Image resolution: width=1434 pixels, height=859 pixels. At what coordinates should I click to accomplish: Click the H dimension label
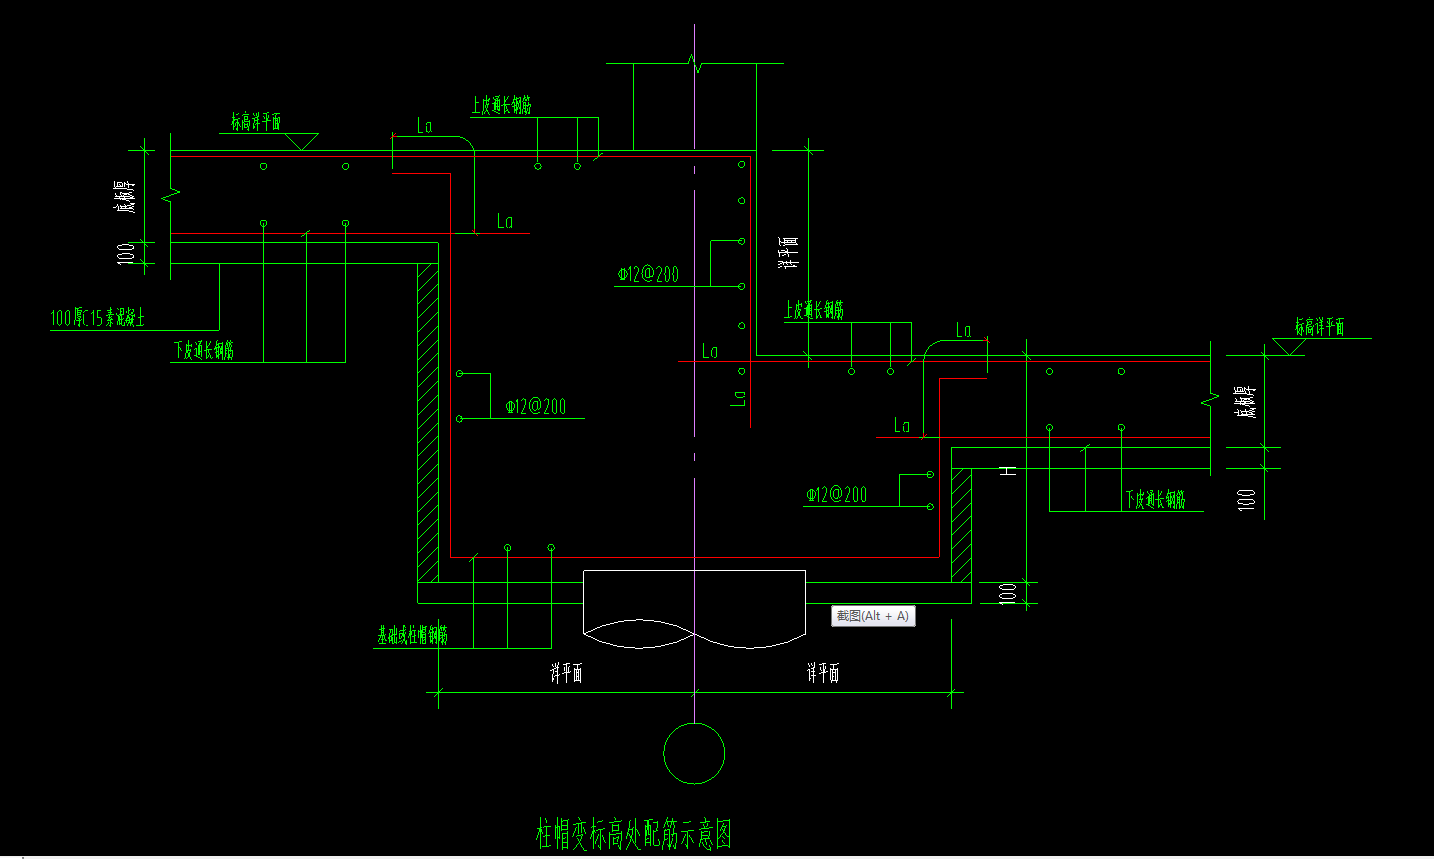(x=1010, y=470)
